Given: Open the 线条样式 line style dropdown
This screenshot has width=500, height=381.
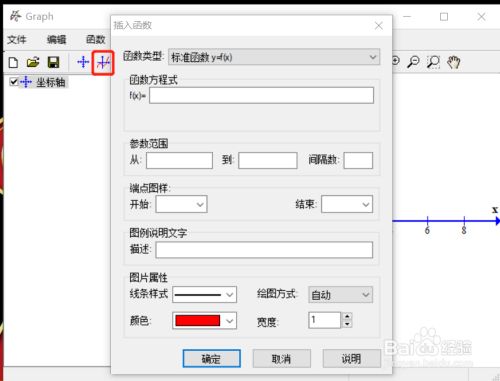Looking at the screenshot, I should 204,295.
